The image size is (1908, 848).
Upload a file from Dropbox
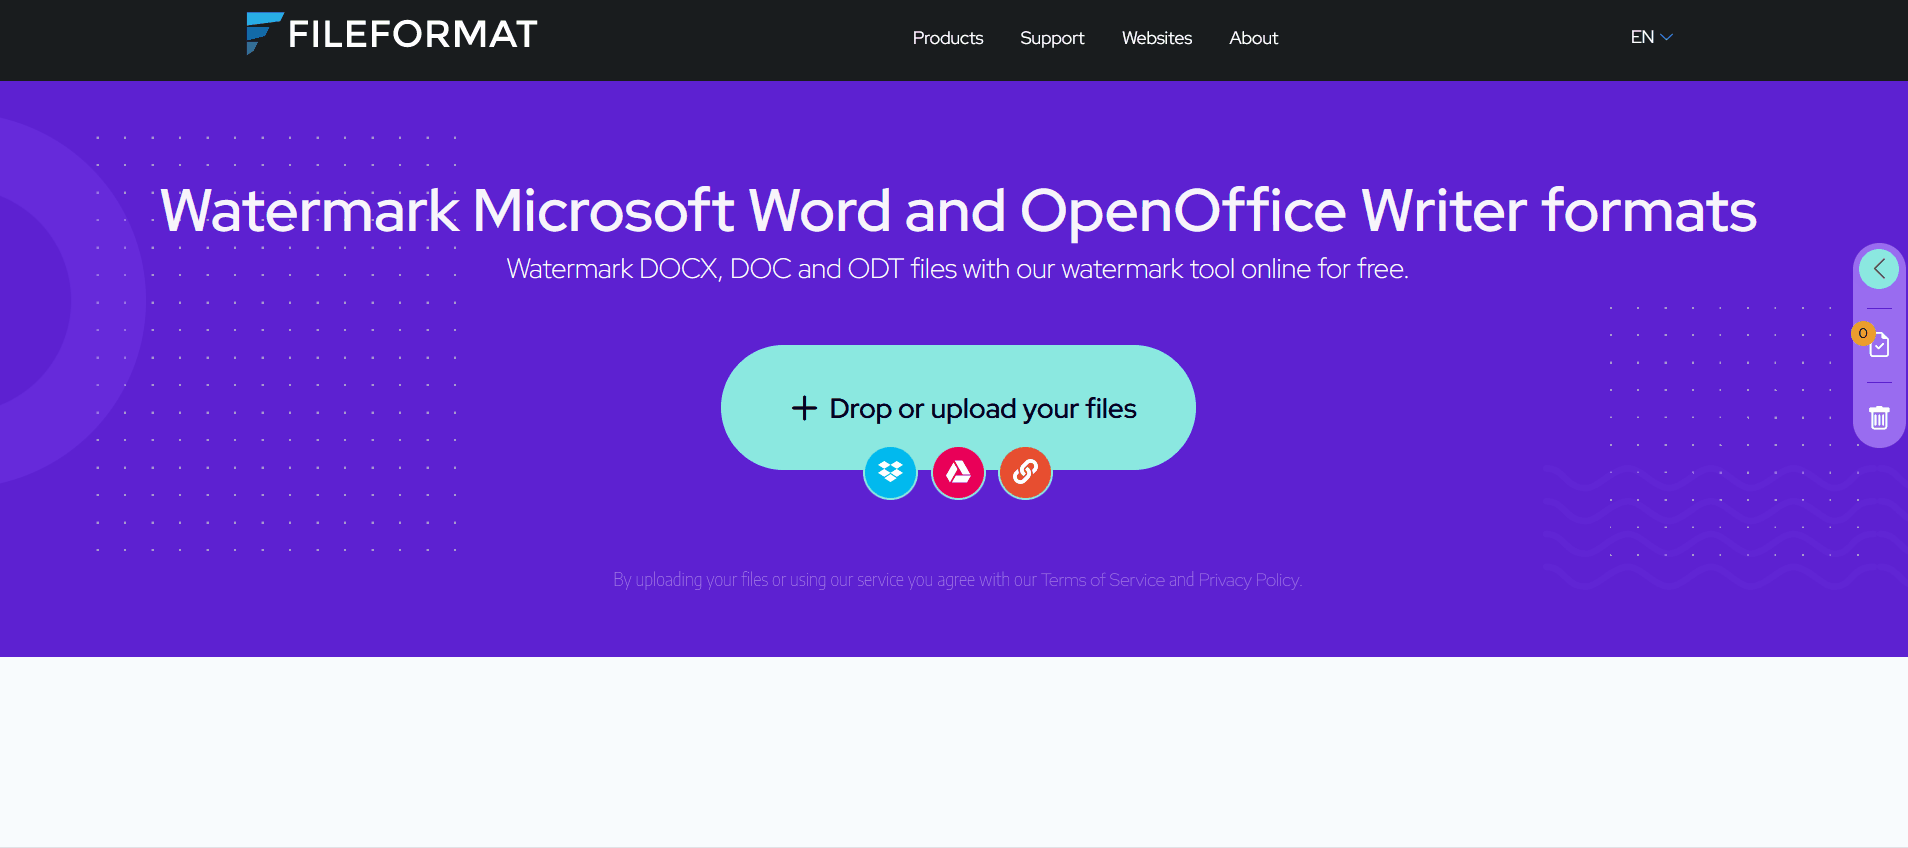coord(890,472)
